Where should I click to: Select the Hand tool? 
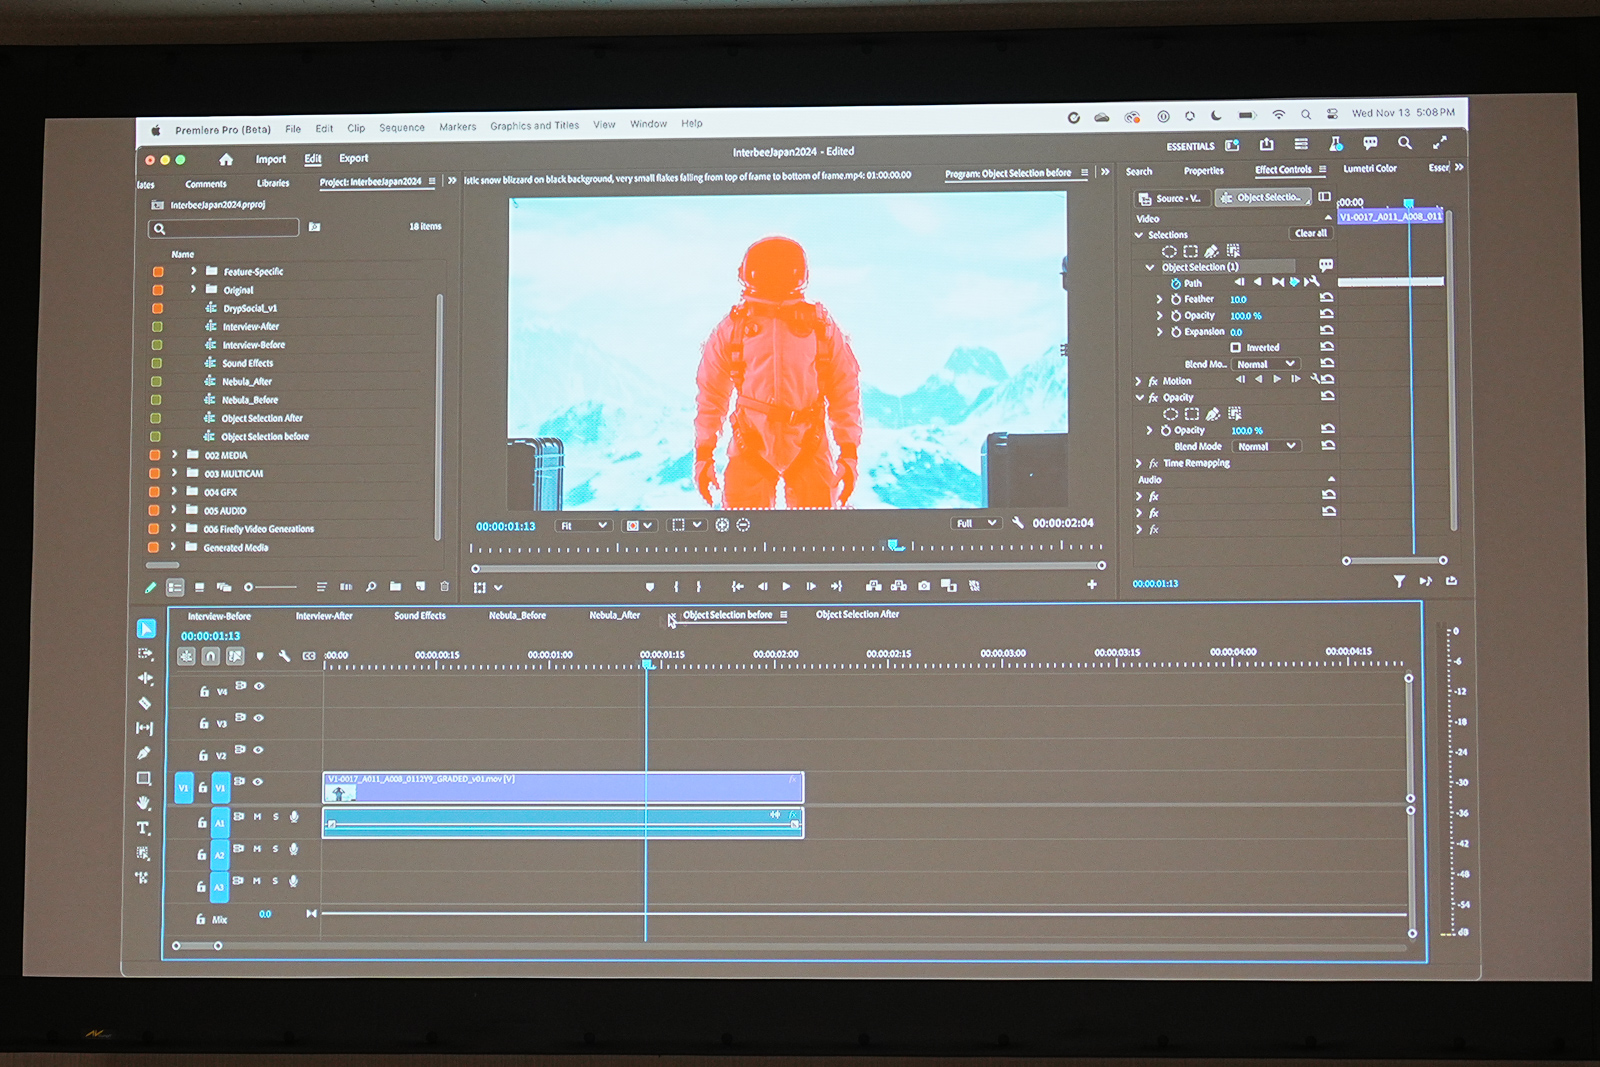(144, 803)
